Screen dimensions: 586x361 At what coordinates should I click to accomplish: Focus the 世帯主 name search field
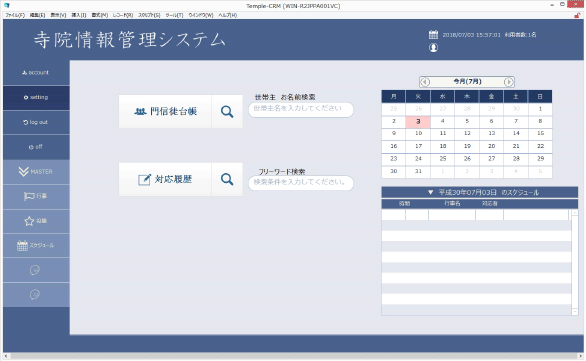point(301,109)
